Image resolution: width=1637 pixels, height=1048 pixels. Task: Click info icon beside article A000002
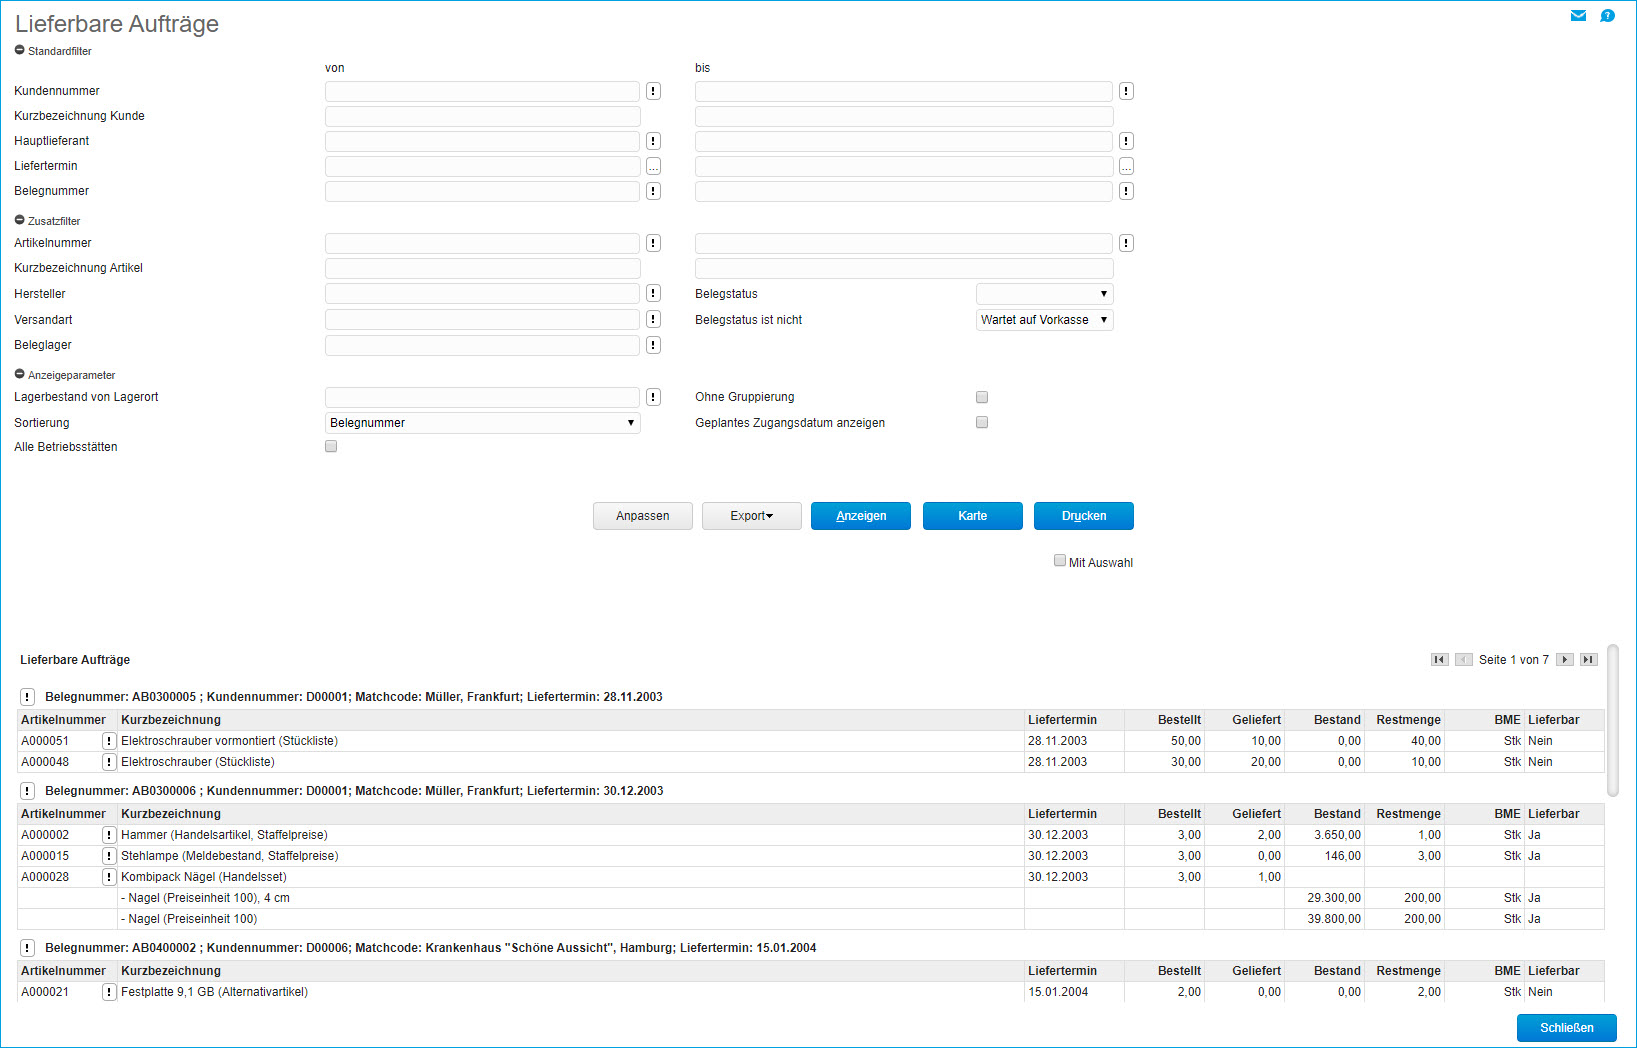(x=109, y=835)
